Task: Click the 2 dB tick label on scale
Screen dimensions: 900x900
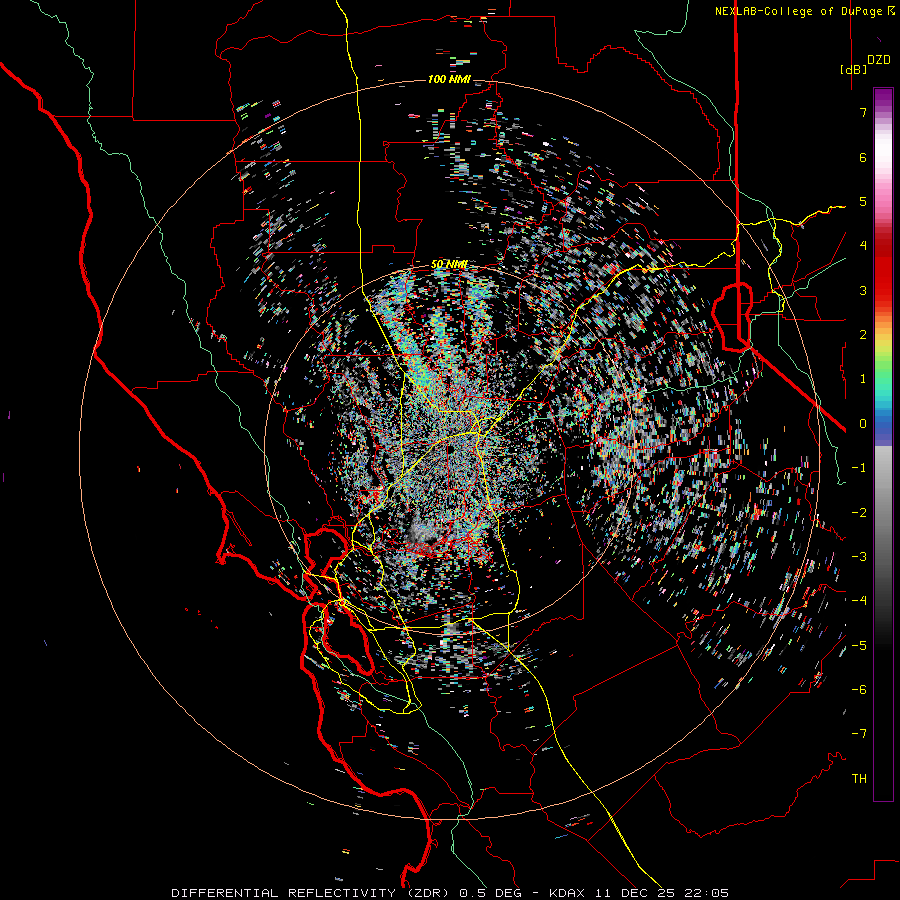Action: point(863,335)
